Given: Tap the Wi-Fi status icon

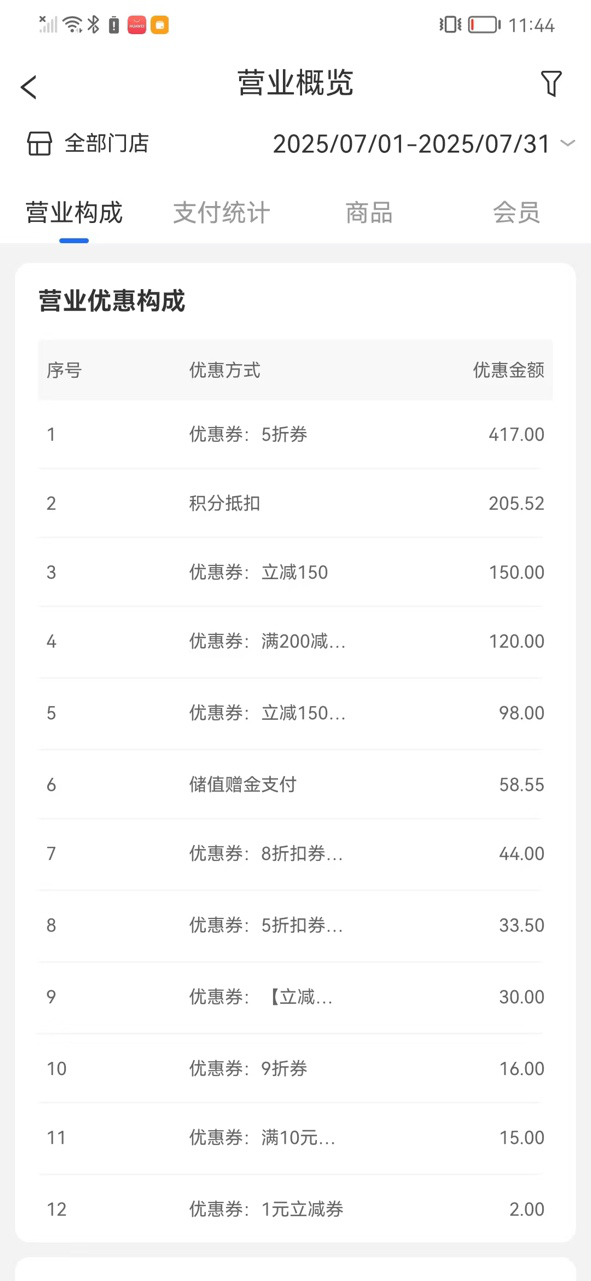Looking at the screenshot, I should point(73,25).
